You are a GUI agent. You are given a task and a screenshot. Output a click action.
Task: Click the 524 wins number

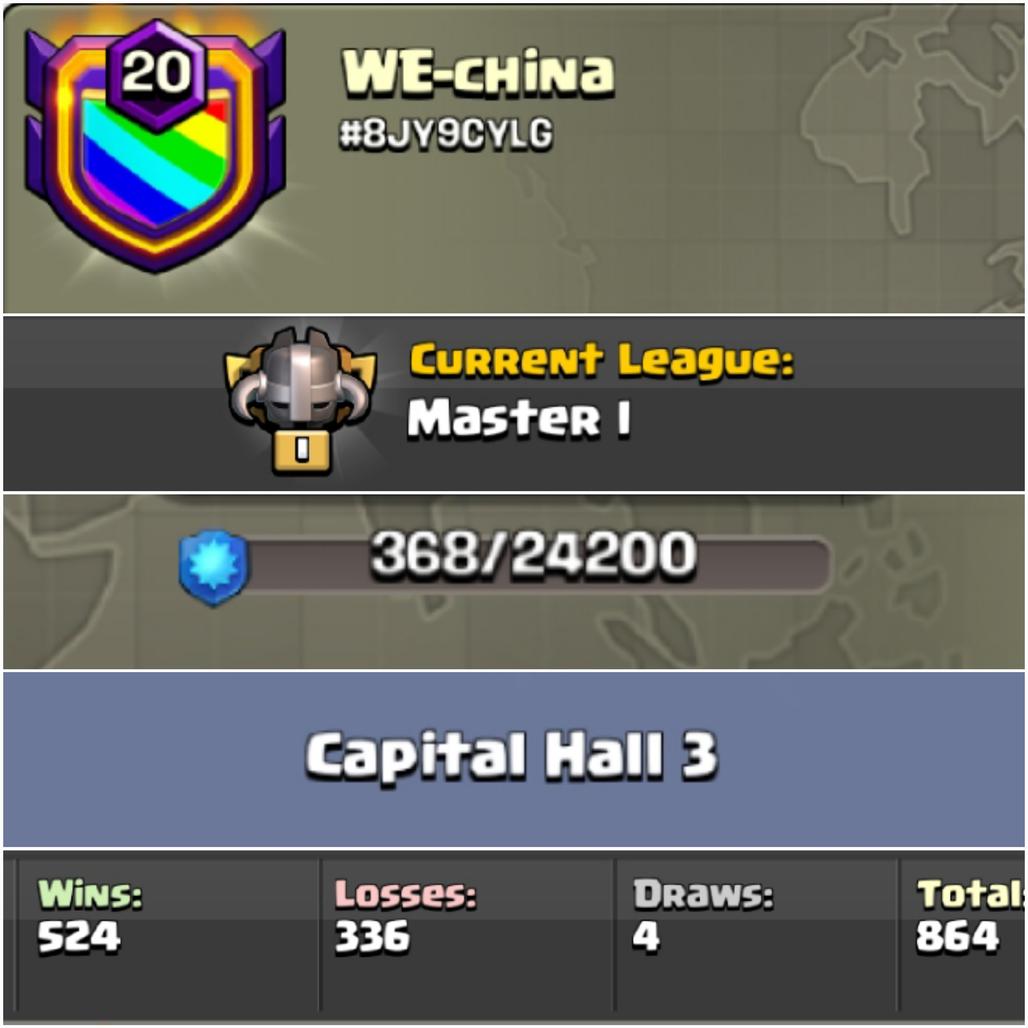pyautogui.click(x=79, y=936)
